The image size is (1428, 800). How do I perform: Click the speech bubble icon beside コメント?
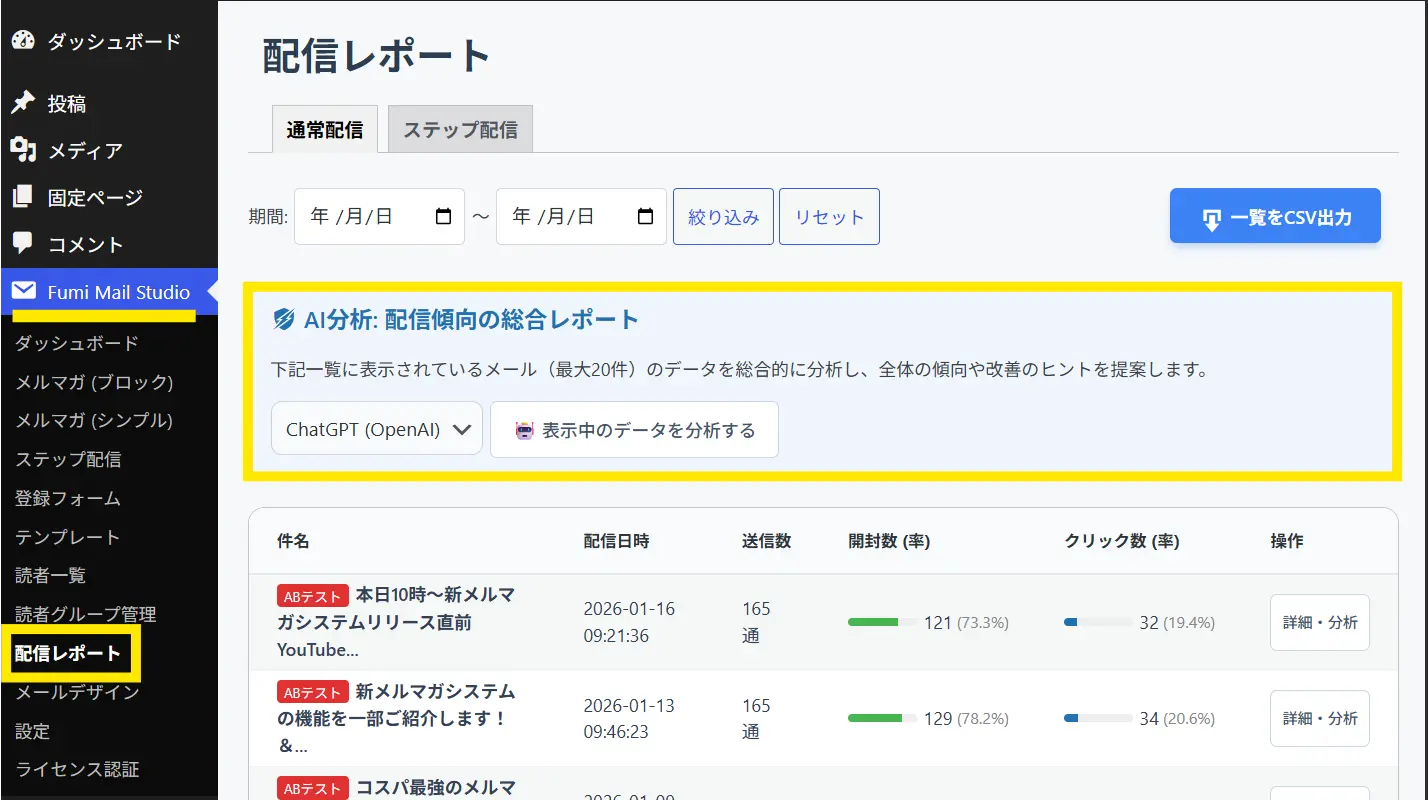(23, 244)
